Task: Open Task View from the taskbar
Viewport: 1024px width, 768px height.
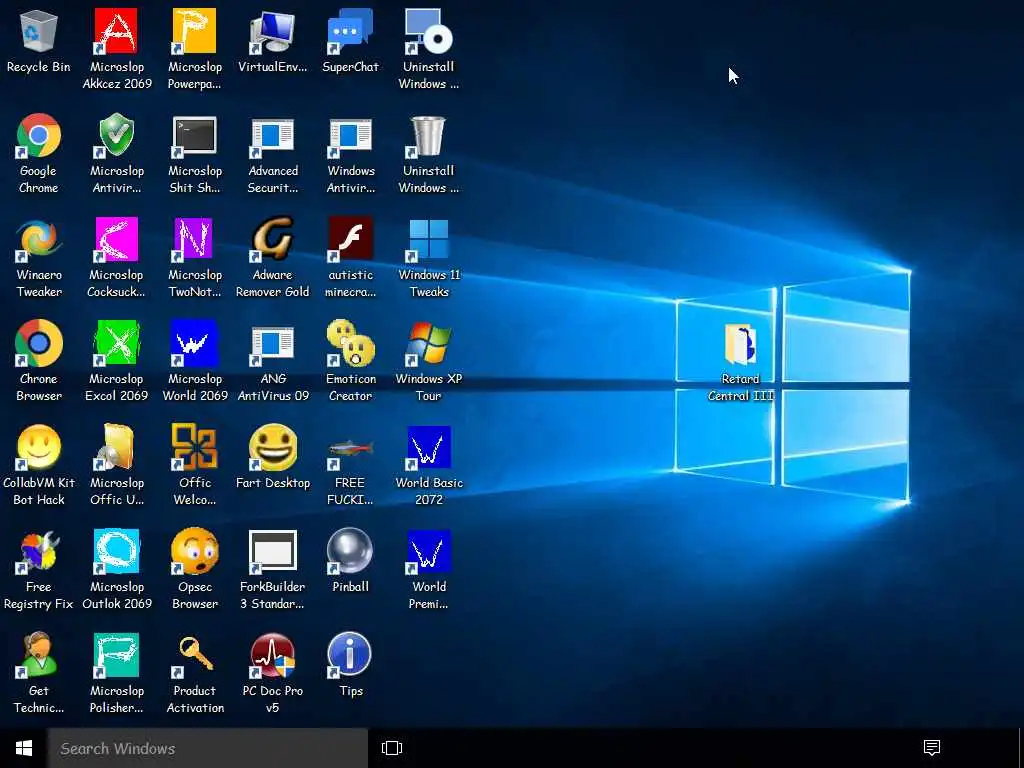Action: (x=392, y=748)
